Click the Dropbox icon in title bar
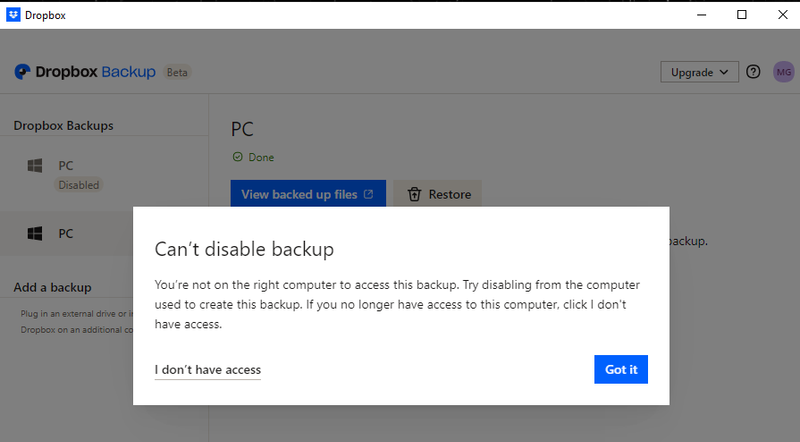800x442 pixels. coord(13,15)
